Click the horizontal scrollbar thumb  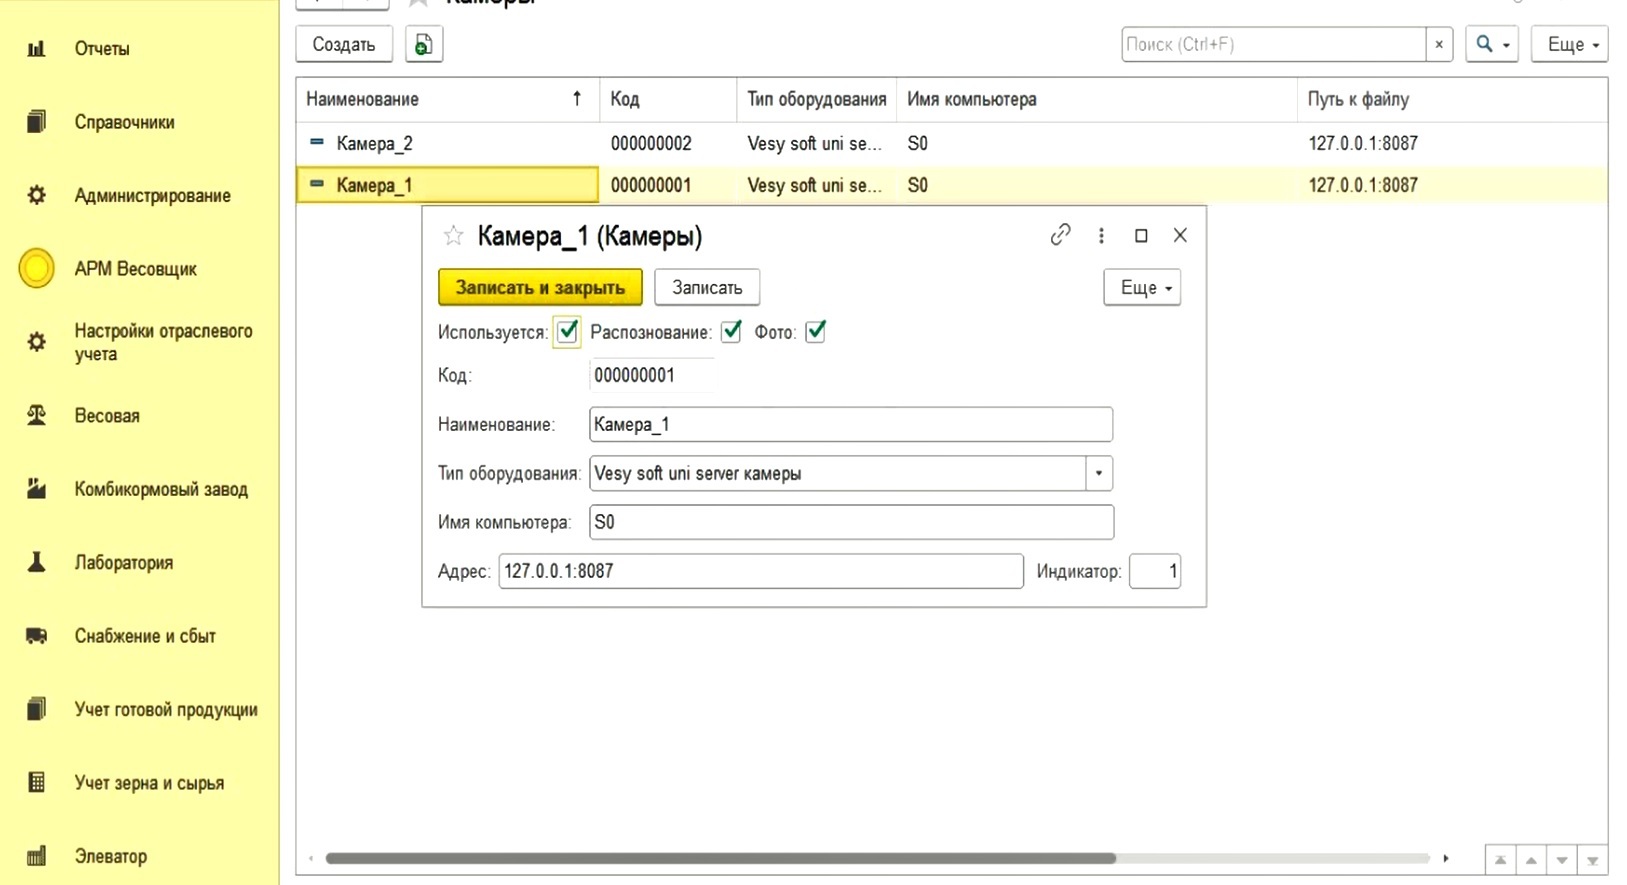720,858
